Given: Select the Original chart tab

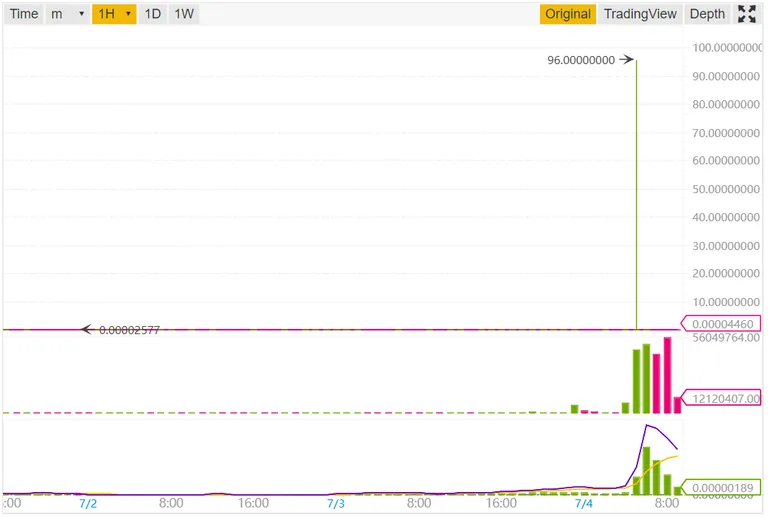Looking at the screenshot, I should tap(568, 14).
